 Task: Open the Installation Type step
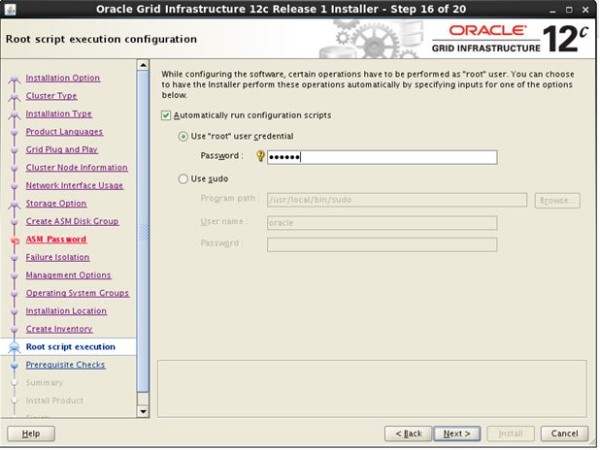click(x=59, y=114)
